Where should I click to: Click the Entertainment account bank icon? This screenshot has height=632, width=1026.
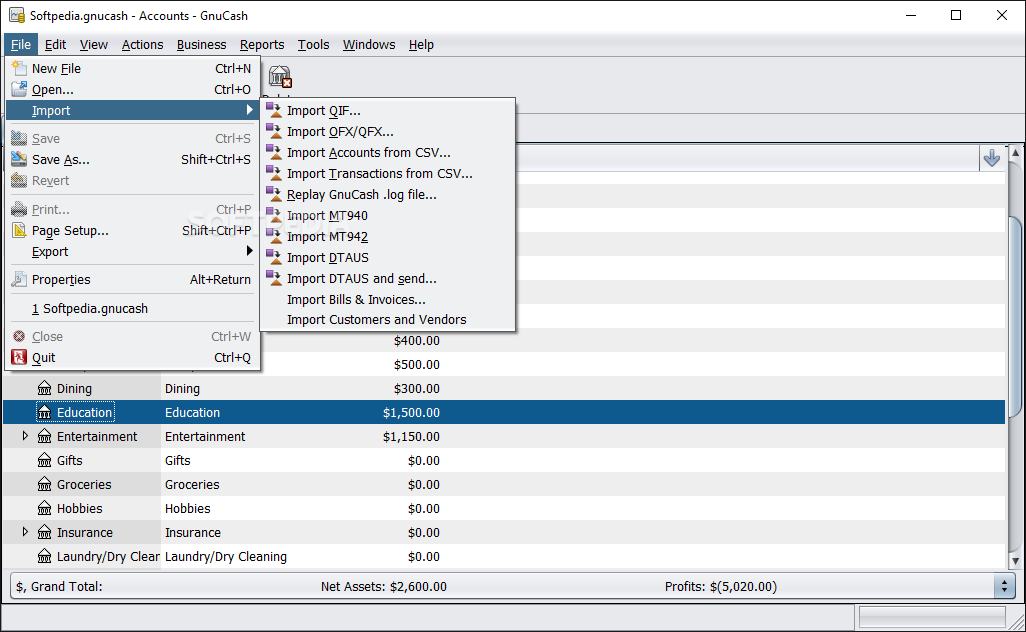[x=44, y=436]
